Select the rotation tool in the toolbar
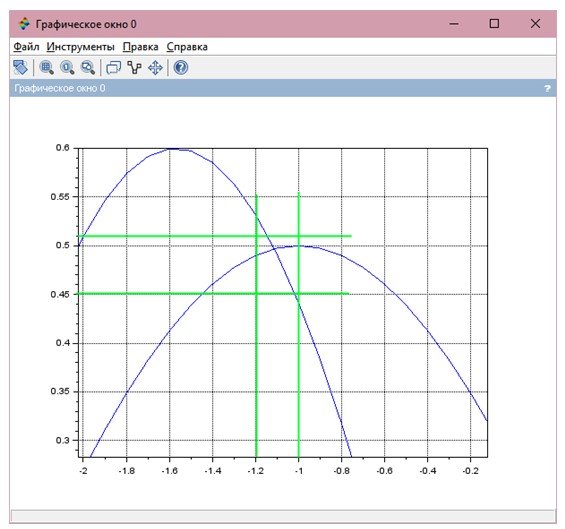Screen dimensions: 565x529 pyautogui.click(x=20, y=67)
